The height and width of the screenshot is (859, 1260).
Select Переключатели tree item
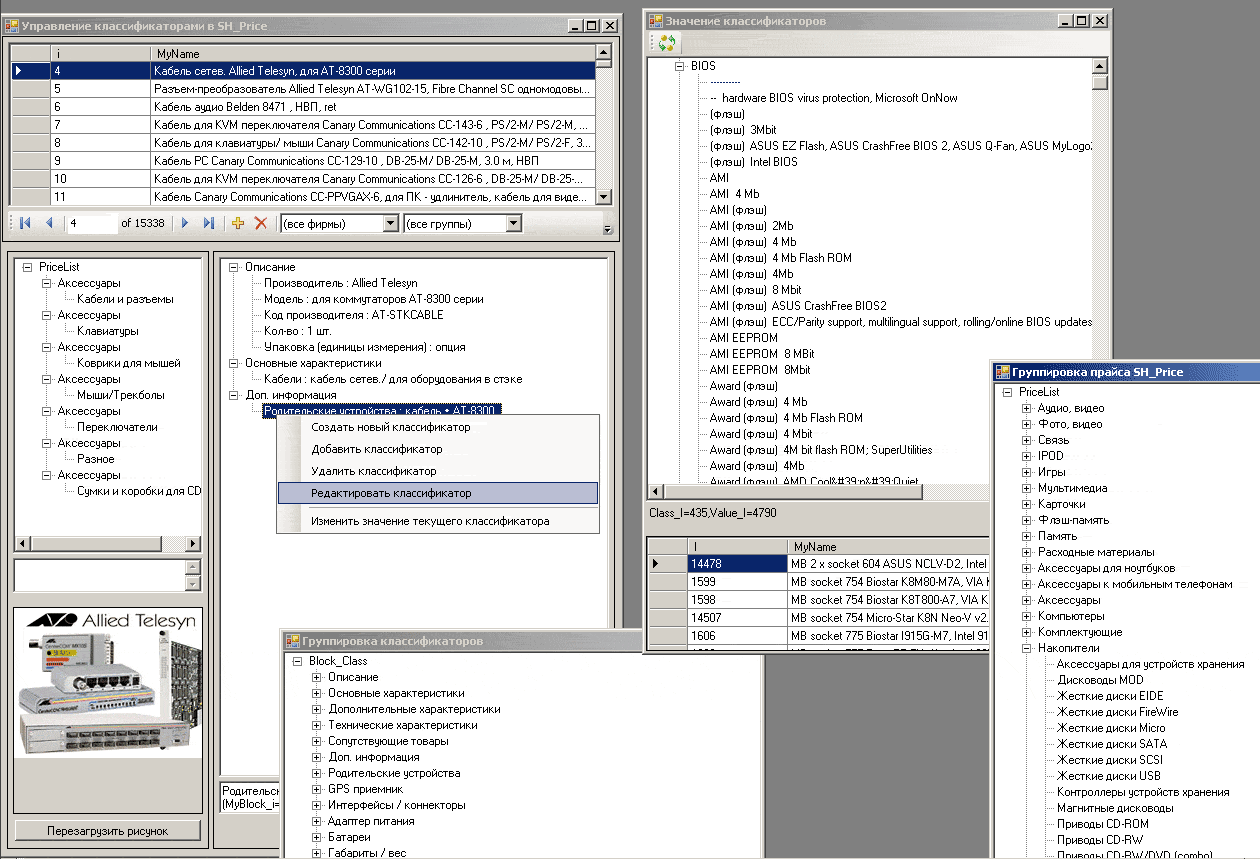117,427
